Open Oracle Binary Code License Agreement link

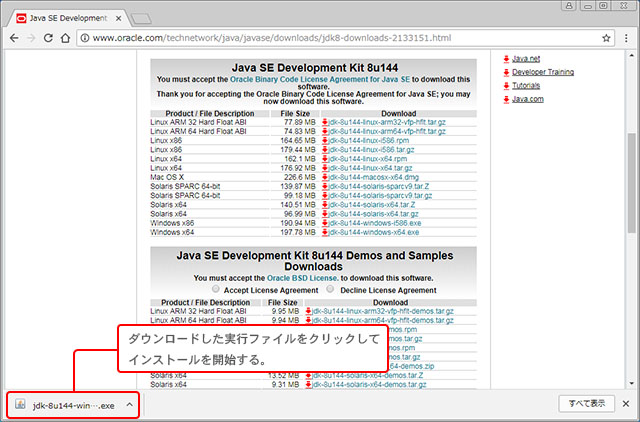pyautogui.click(x=320, y=80)
